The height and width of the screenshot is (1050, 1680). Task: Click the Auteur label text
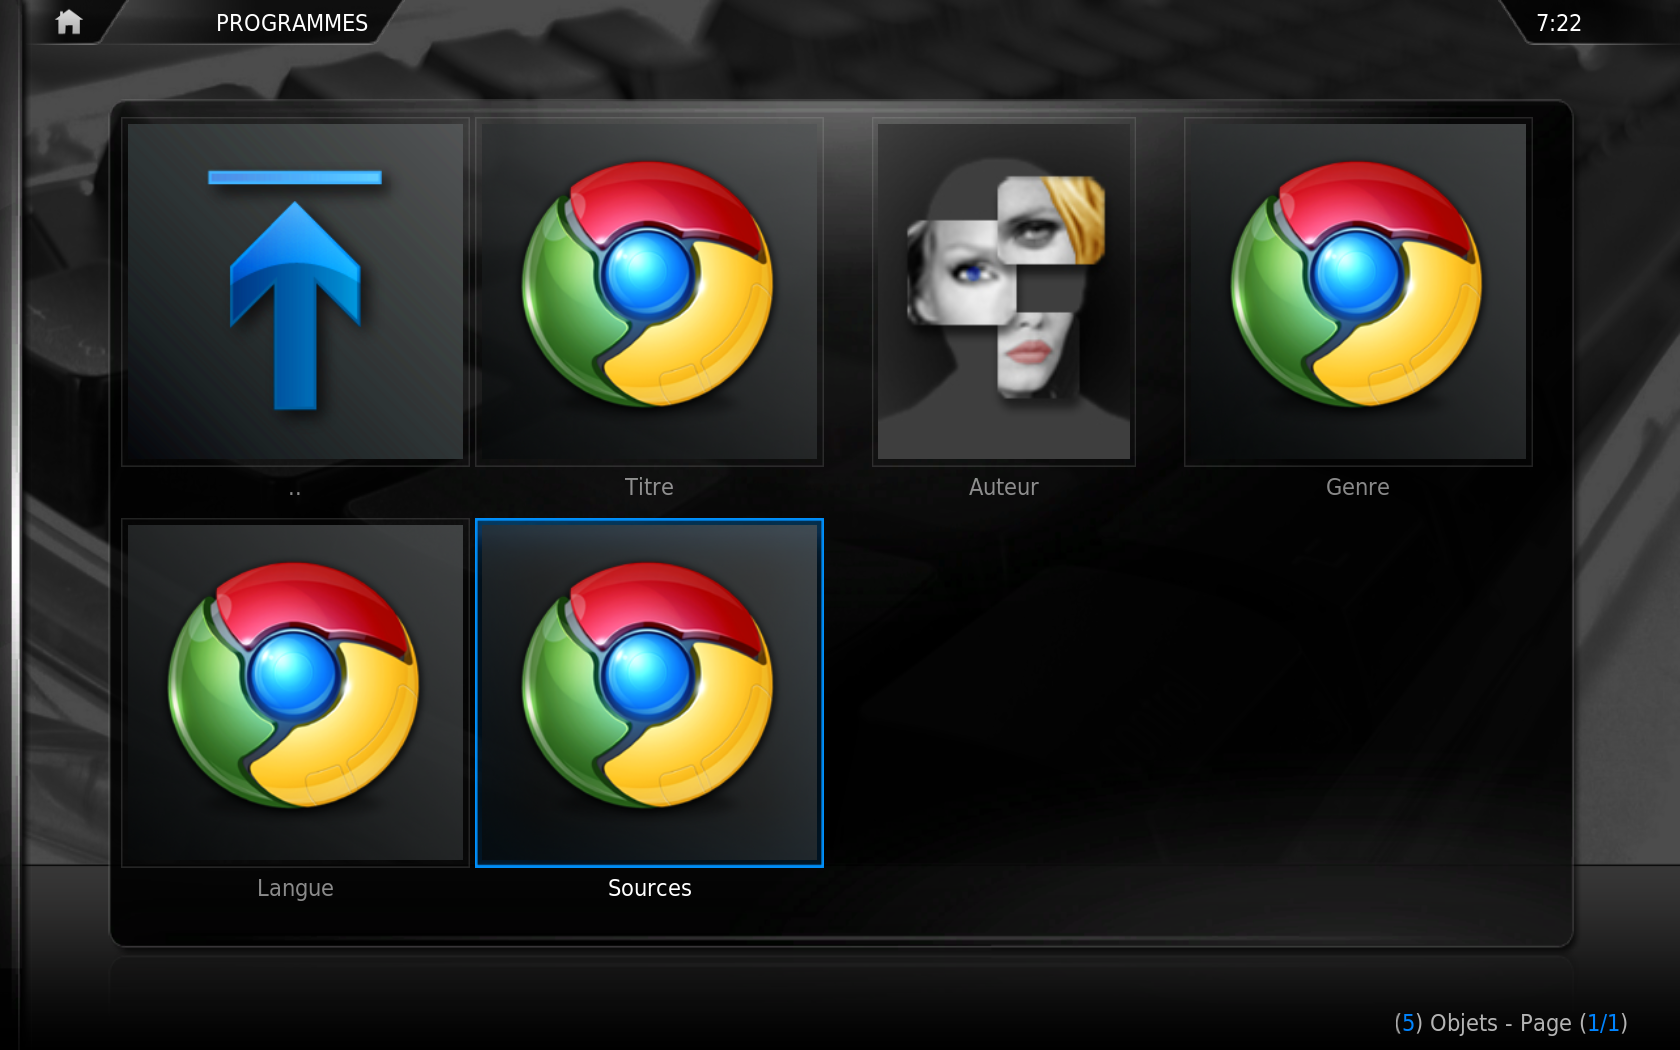click(x=1004, y=487)
